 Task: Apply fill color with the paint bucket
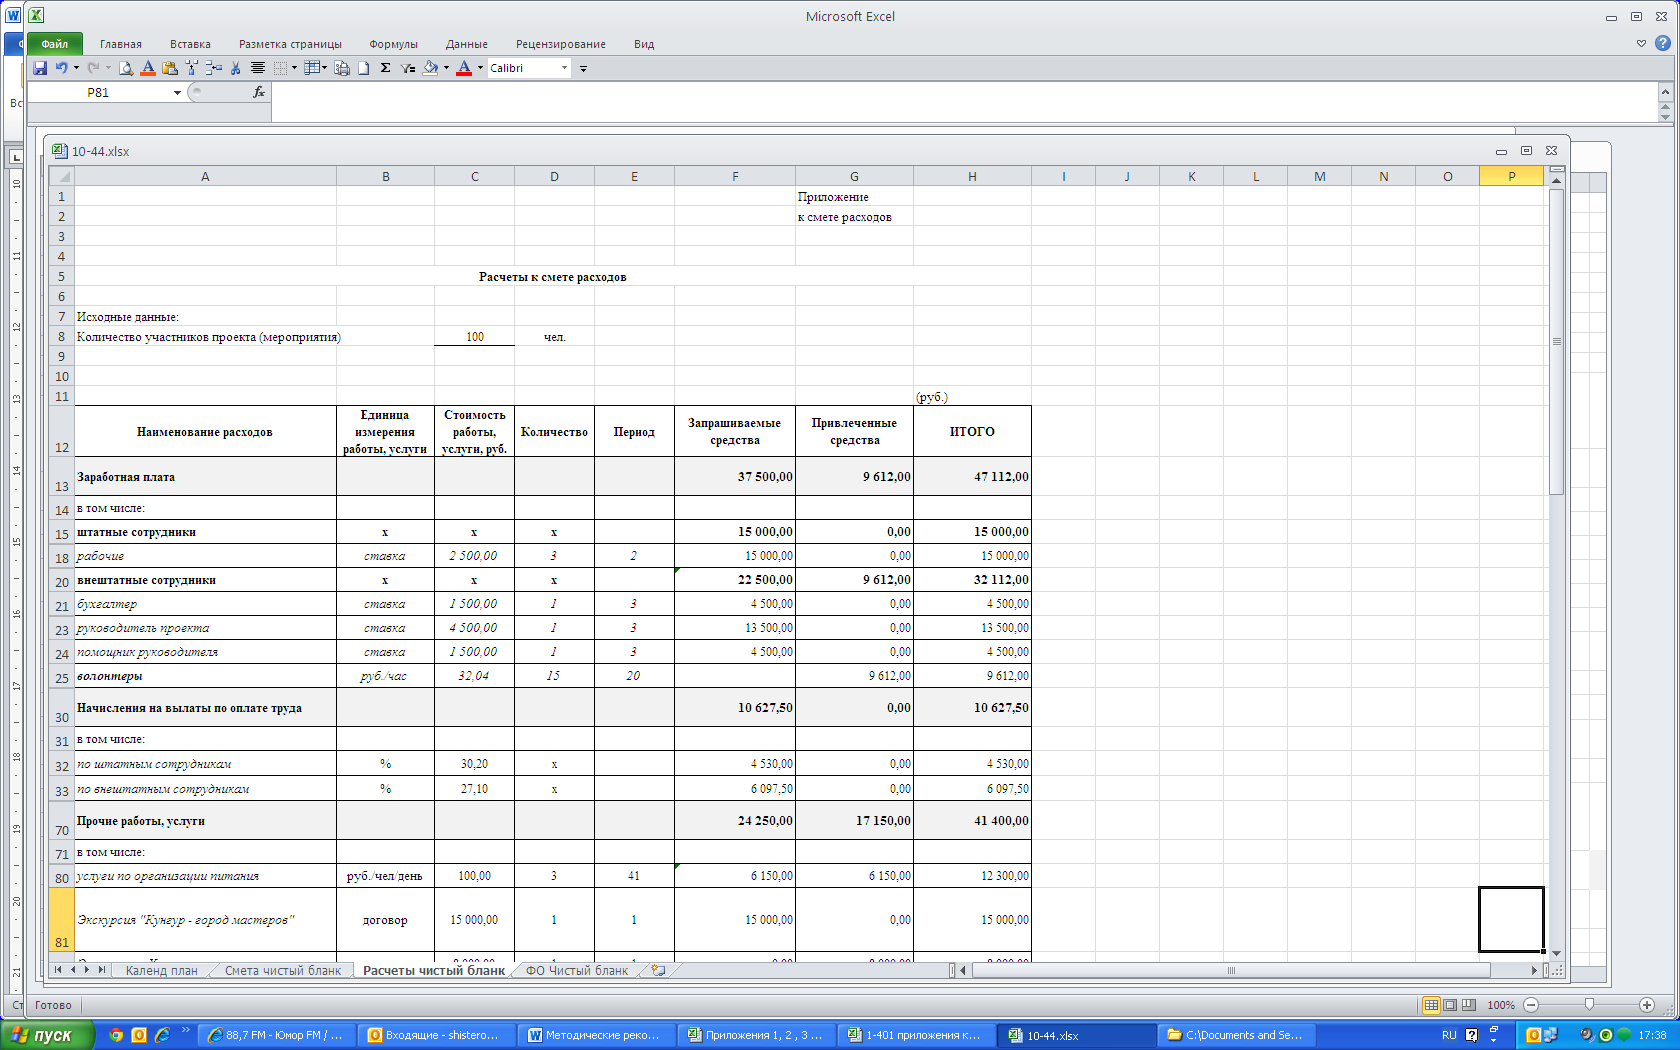[x=430, y=68]
